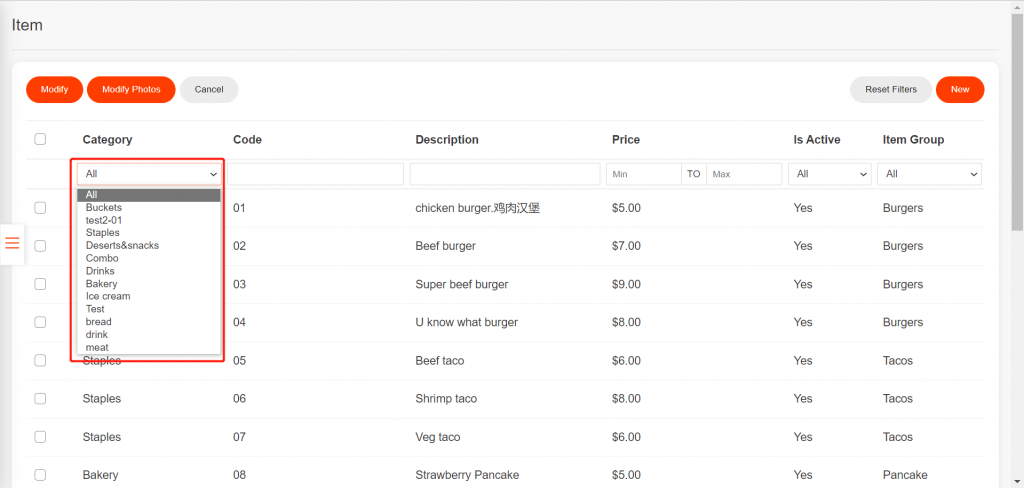Click the Modify button
Image resolution: width=1024 pixels, height=488 pixels.
tap(54, 90)
